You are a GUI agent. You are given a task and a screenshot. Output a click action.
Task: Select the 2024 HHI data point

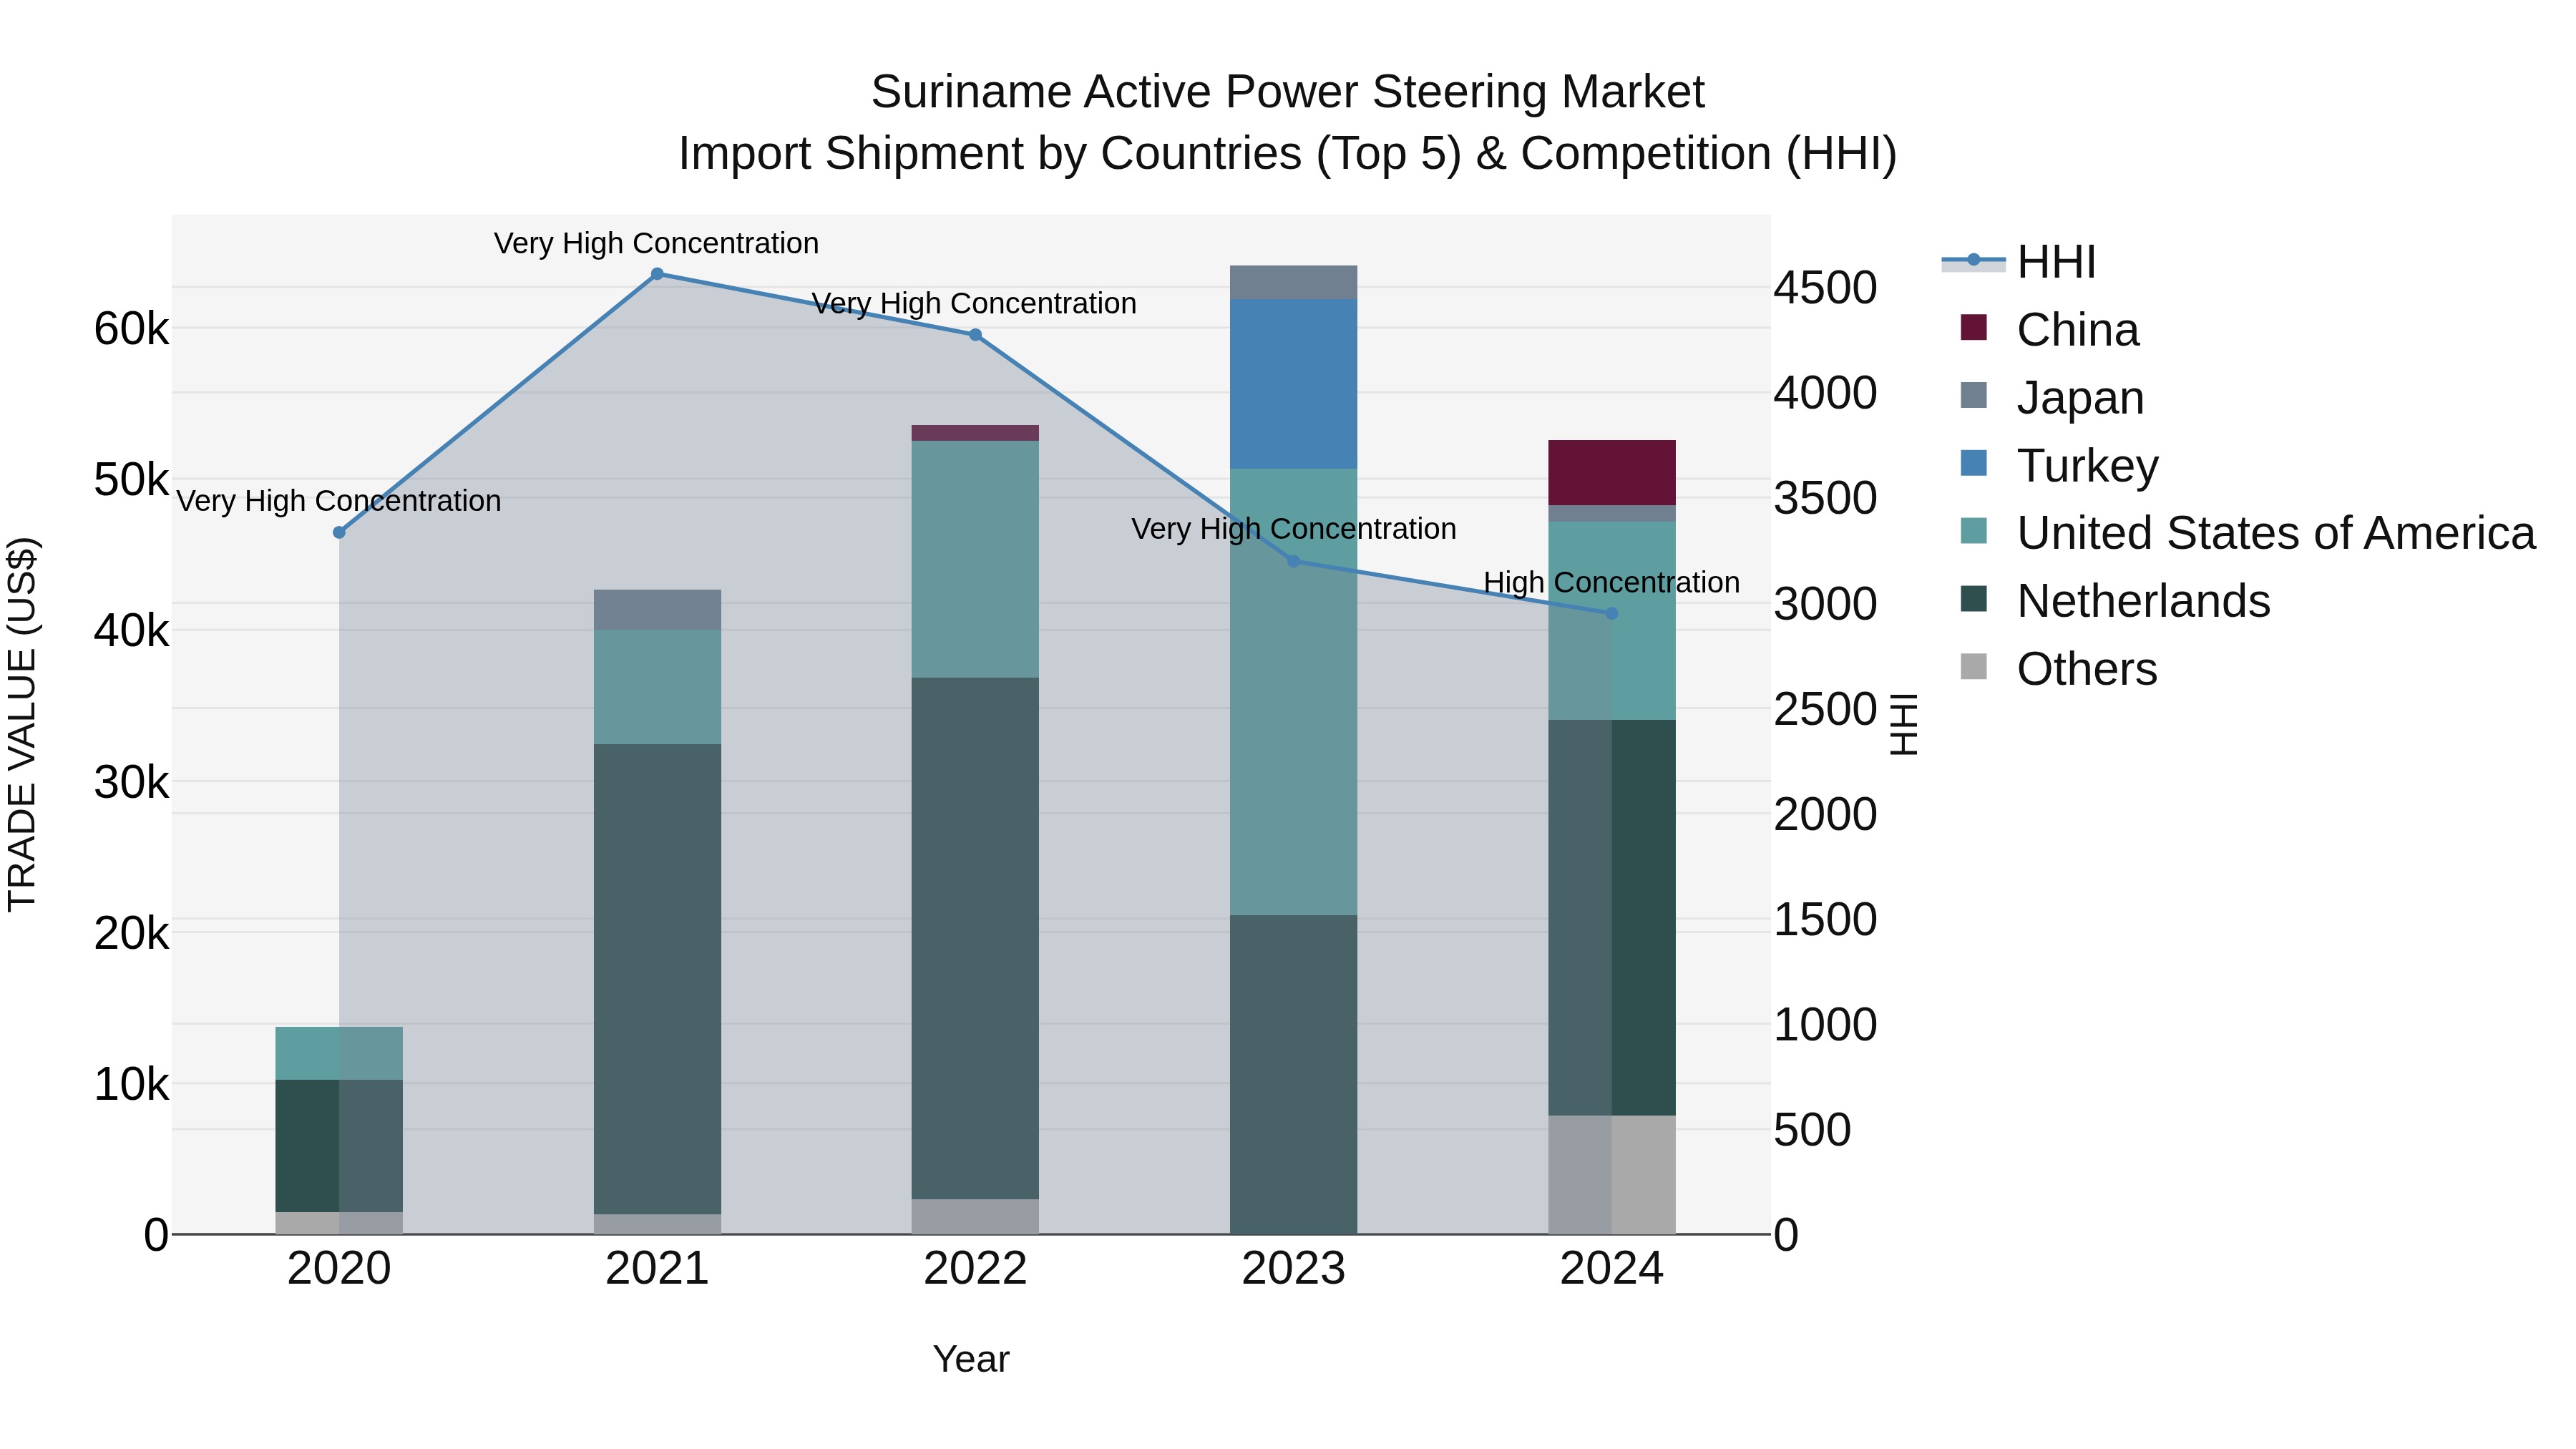tap(1611, 613)
